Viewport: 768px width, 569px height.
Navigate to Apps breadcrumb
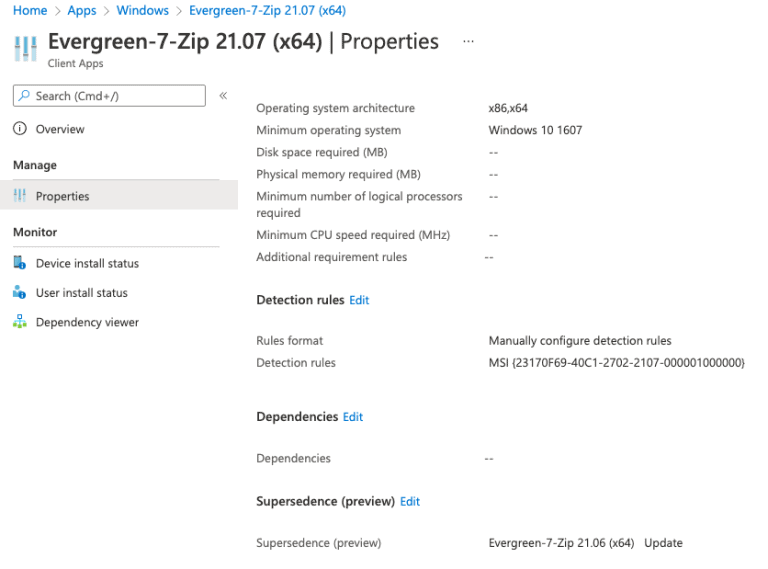(82, 10)
